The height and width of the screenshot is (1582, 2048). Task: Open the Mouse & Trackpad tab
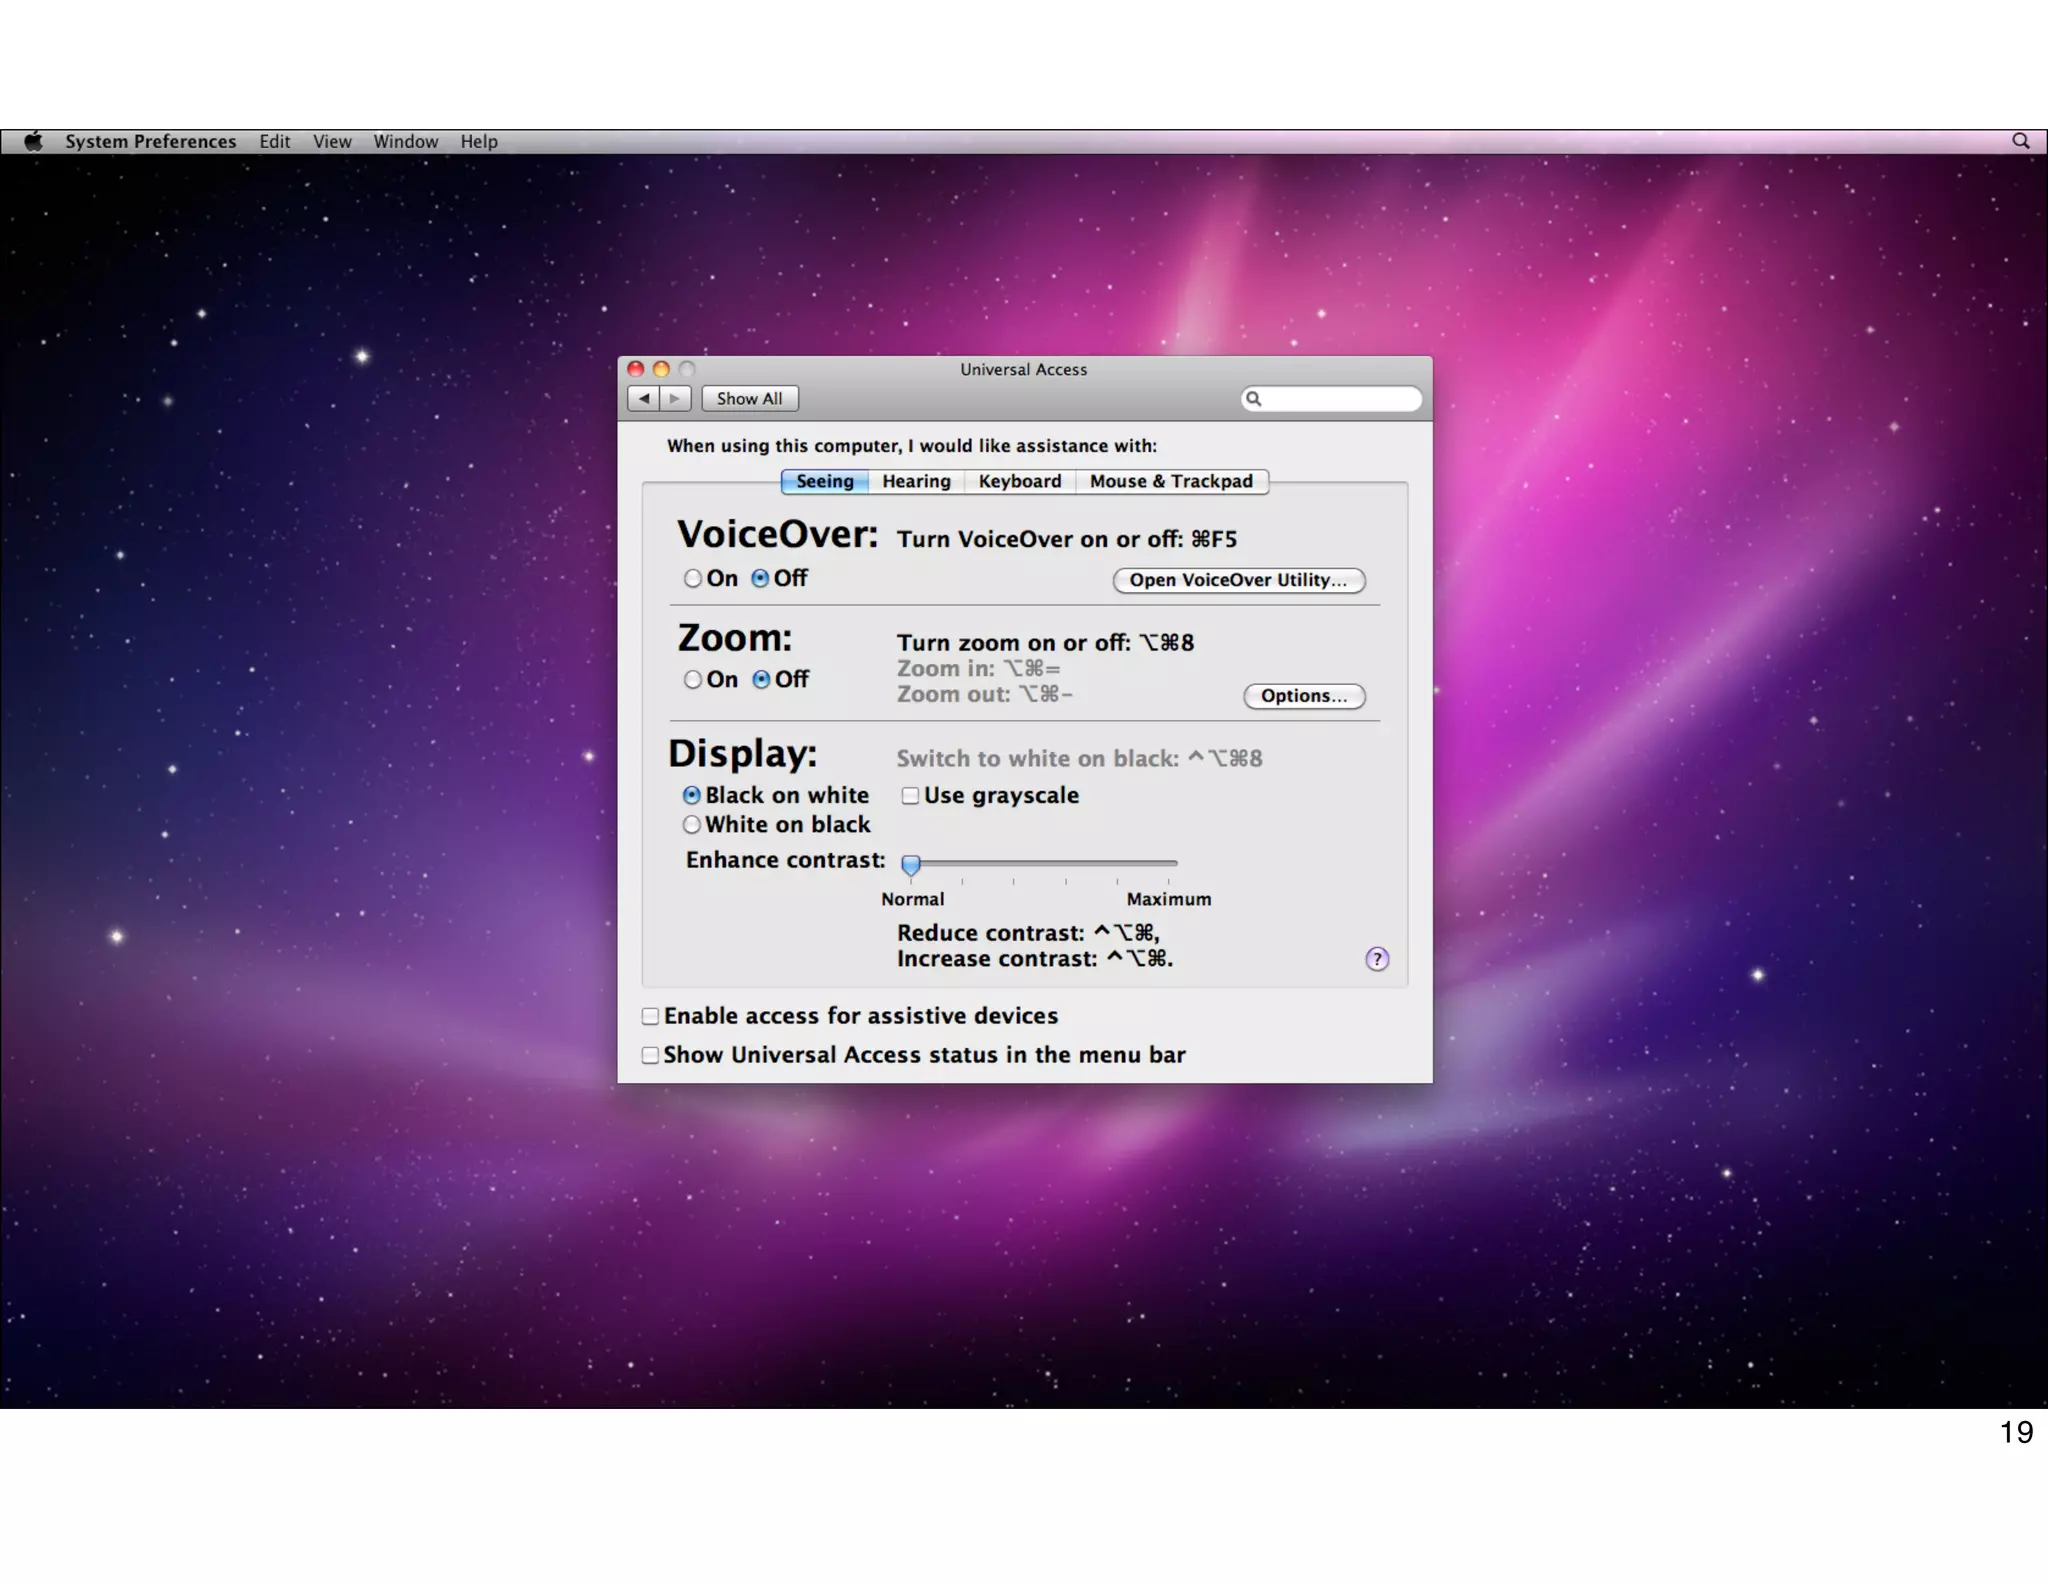(x=1170, y=481)
